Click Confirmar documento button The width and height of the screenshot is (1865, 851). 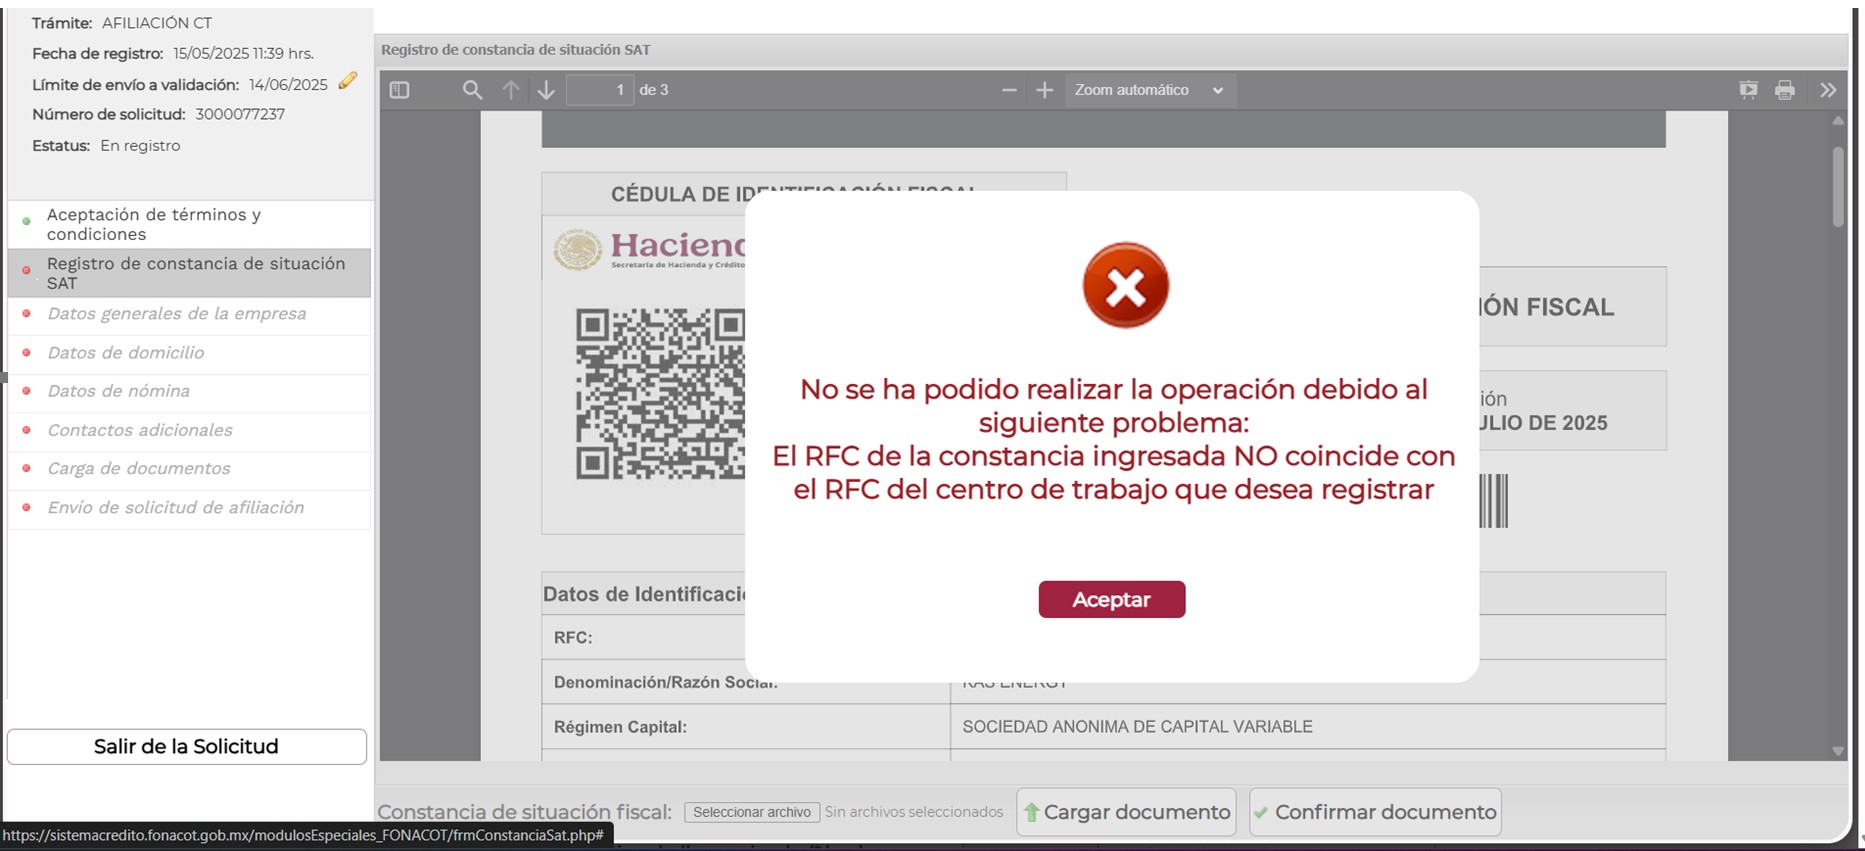1375,812
